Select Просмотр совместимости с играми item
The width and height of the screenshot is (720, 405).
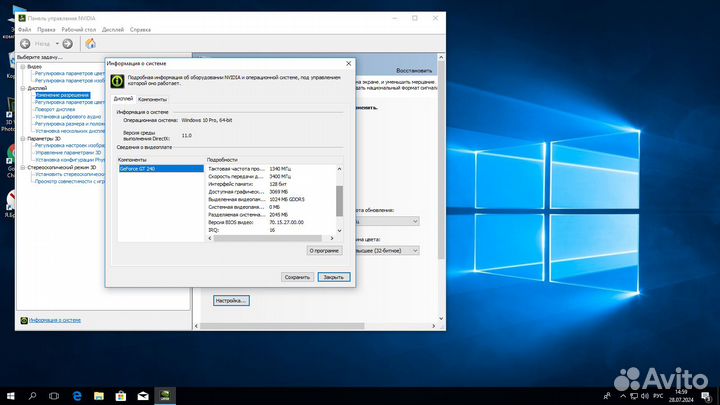pos(70,181)
